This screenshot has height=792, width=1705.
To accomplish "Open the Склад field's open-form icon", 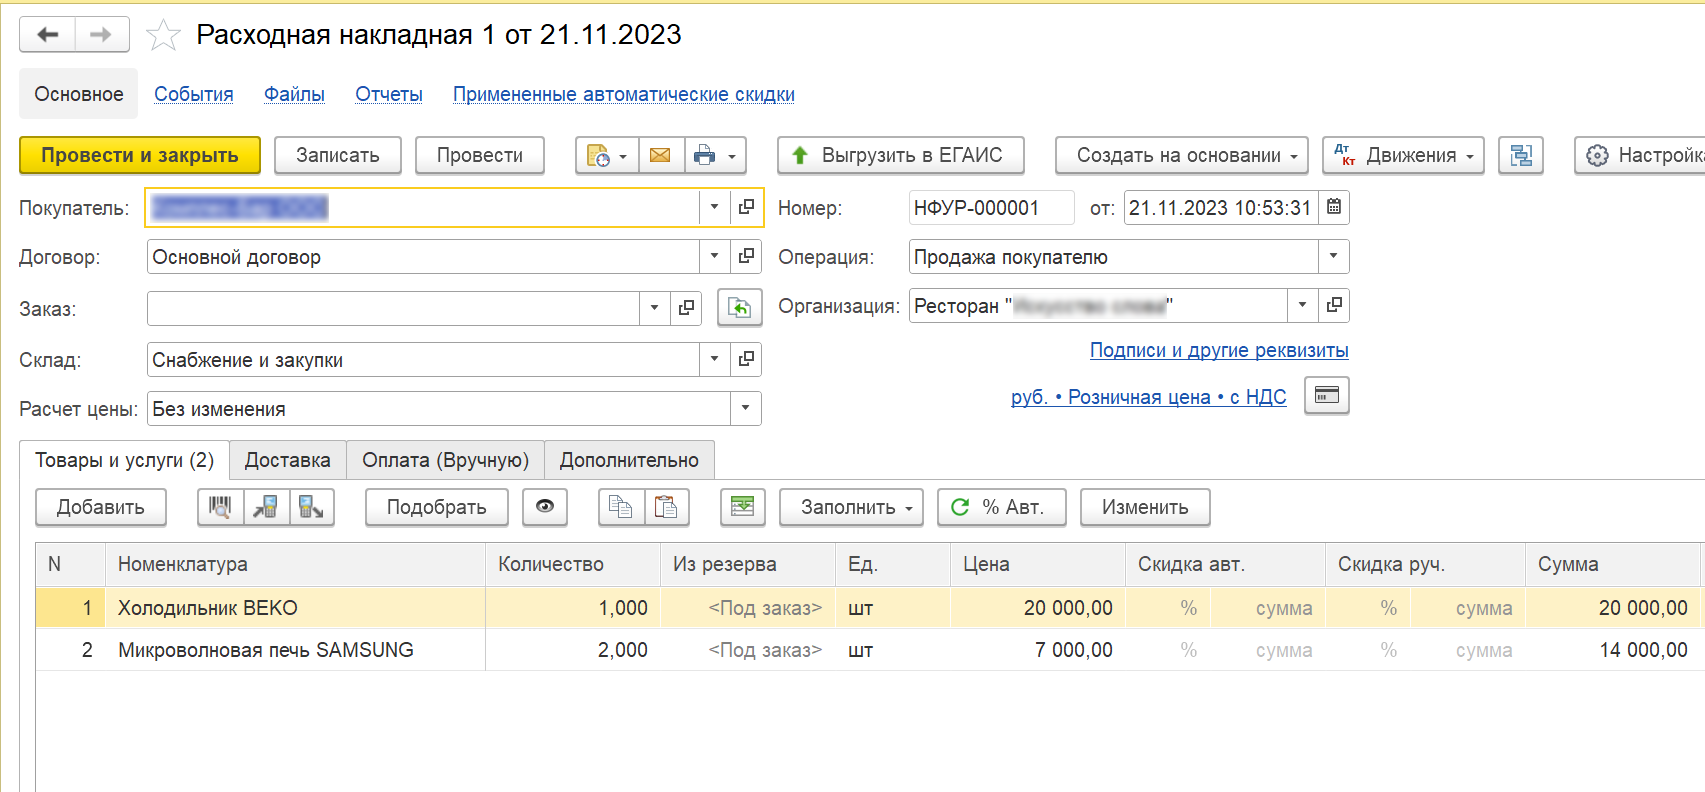I will click(x=746, y=359).
